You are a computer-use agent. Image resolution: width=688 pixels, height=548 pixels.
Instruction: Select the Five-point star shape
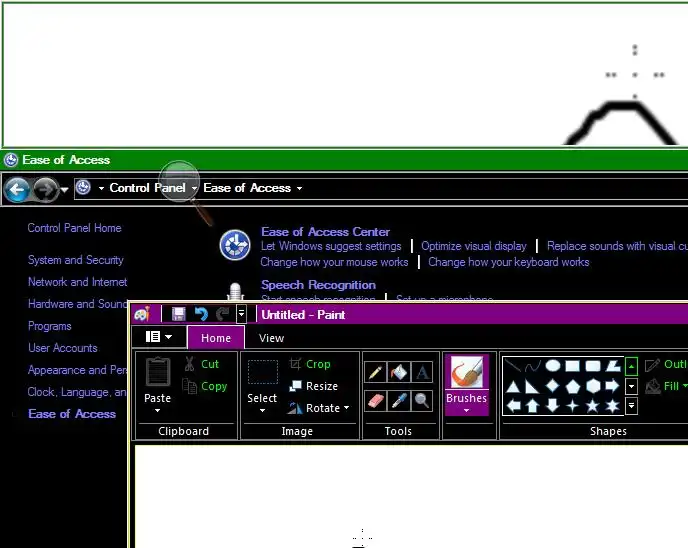point(593,406)
